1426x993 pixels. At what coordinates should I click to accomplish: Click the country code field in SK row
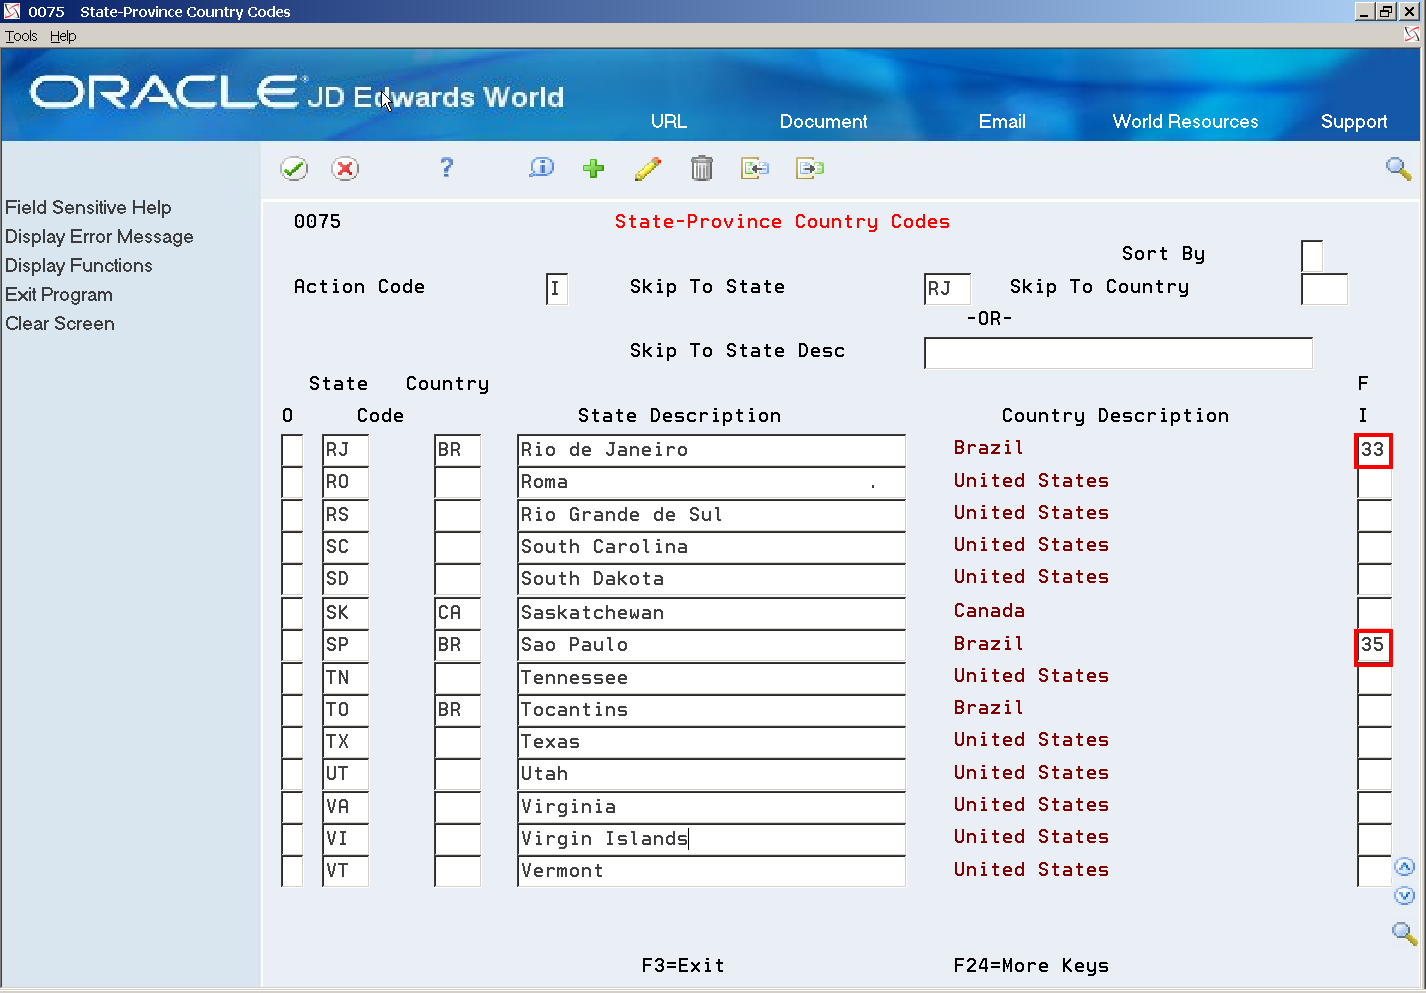(x=457, y=613)
